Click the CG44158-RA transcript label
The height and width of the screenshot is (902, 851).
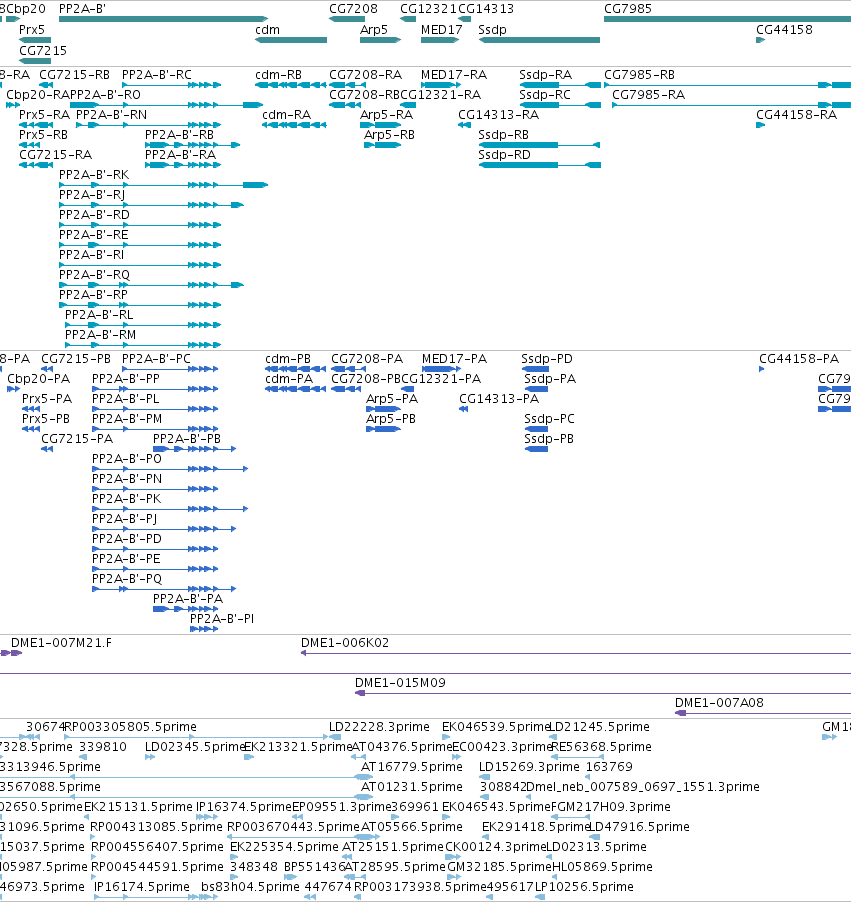(796, 114)
